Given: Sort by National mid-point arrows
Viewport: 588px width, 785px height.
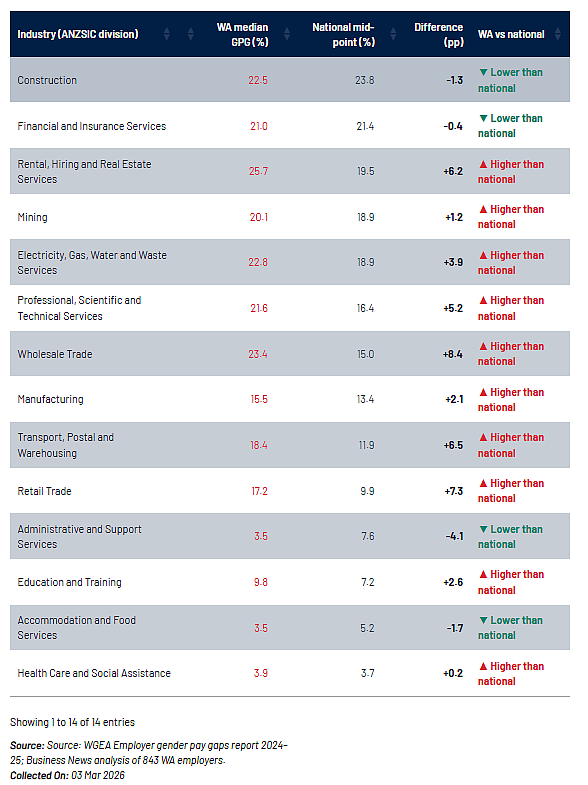Looking at the screenshot, I should (x=393, y=34).
